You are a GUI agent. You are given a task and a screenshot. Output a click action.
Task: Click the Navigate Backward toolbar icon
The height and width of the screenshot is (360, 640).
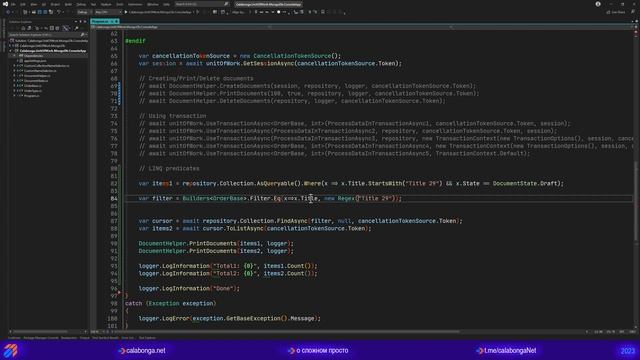[8, 12]
